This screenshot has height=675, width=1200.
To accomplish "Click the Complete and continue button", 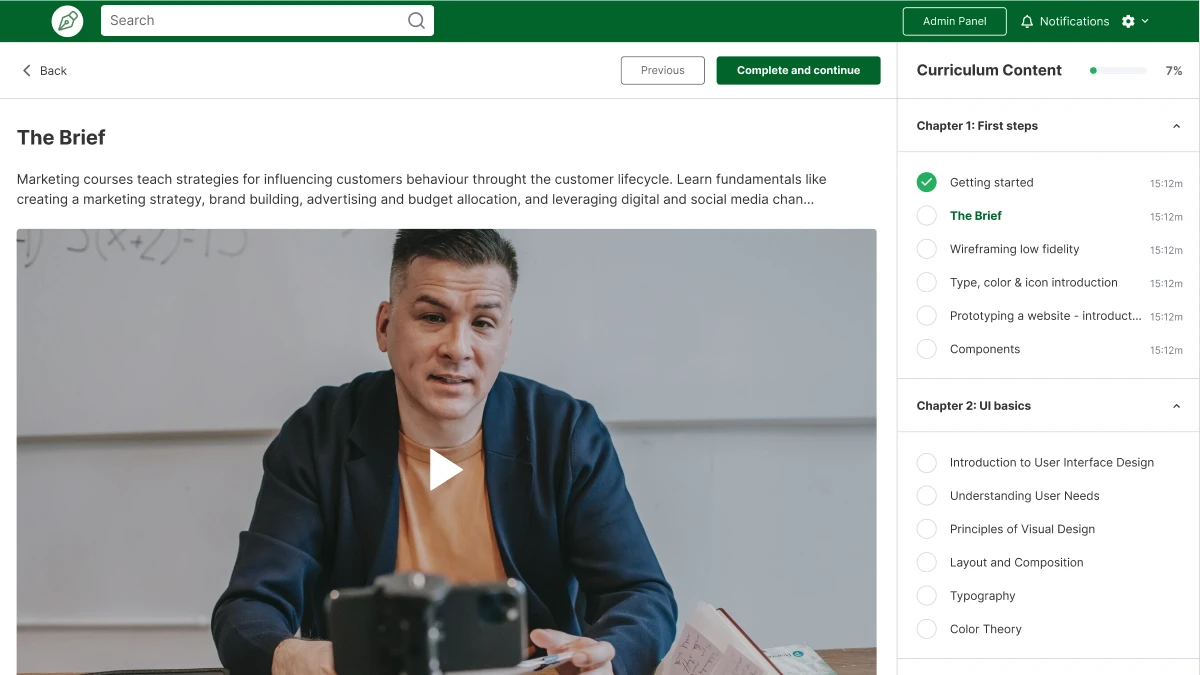I will [x=798, y=70].
